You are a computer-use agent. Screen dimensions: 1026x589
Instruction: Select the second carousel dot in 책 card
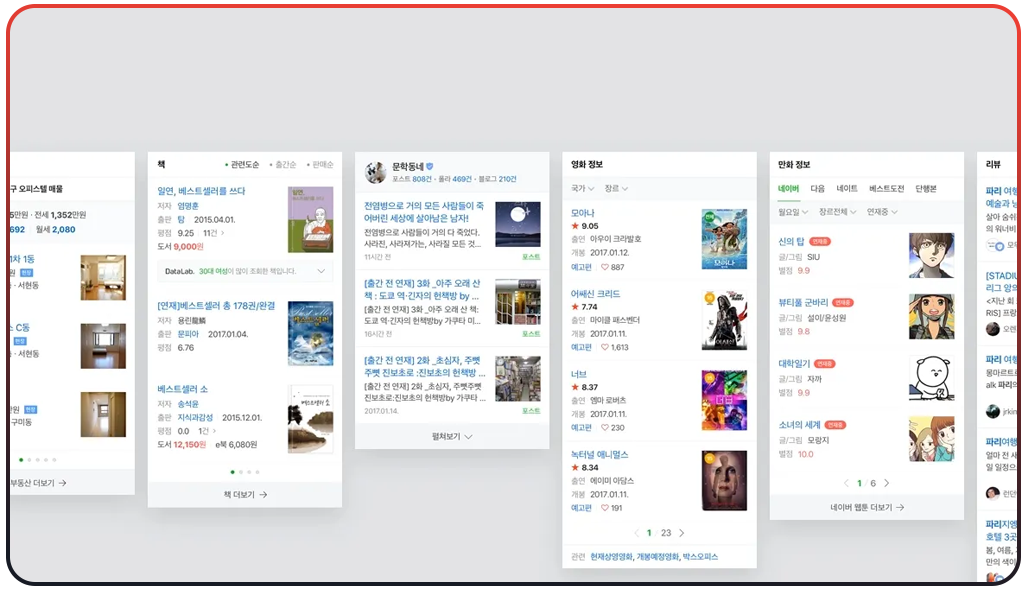point(240,472)
